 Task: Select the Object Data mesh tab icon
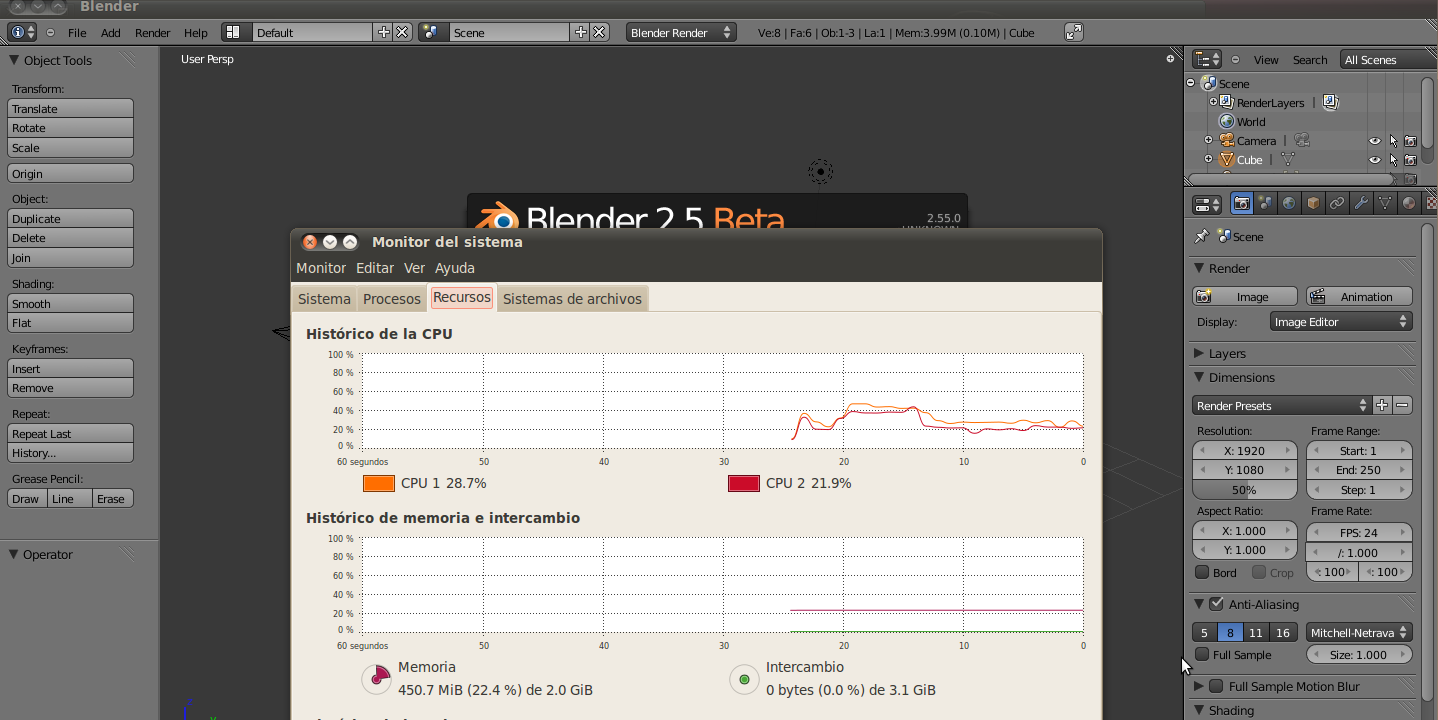1385,204
